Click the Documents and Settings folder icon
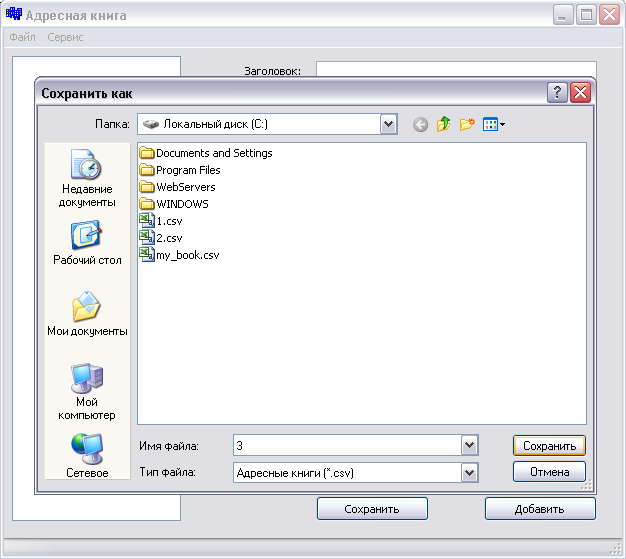 [x=147, y=153]
